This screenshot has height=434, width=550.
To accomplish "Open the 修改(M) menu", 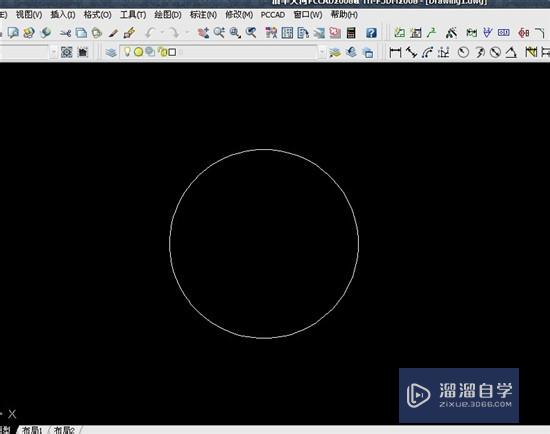I will [239, 15].
